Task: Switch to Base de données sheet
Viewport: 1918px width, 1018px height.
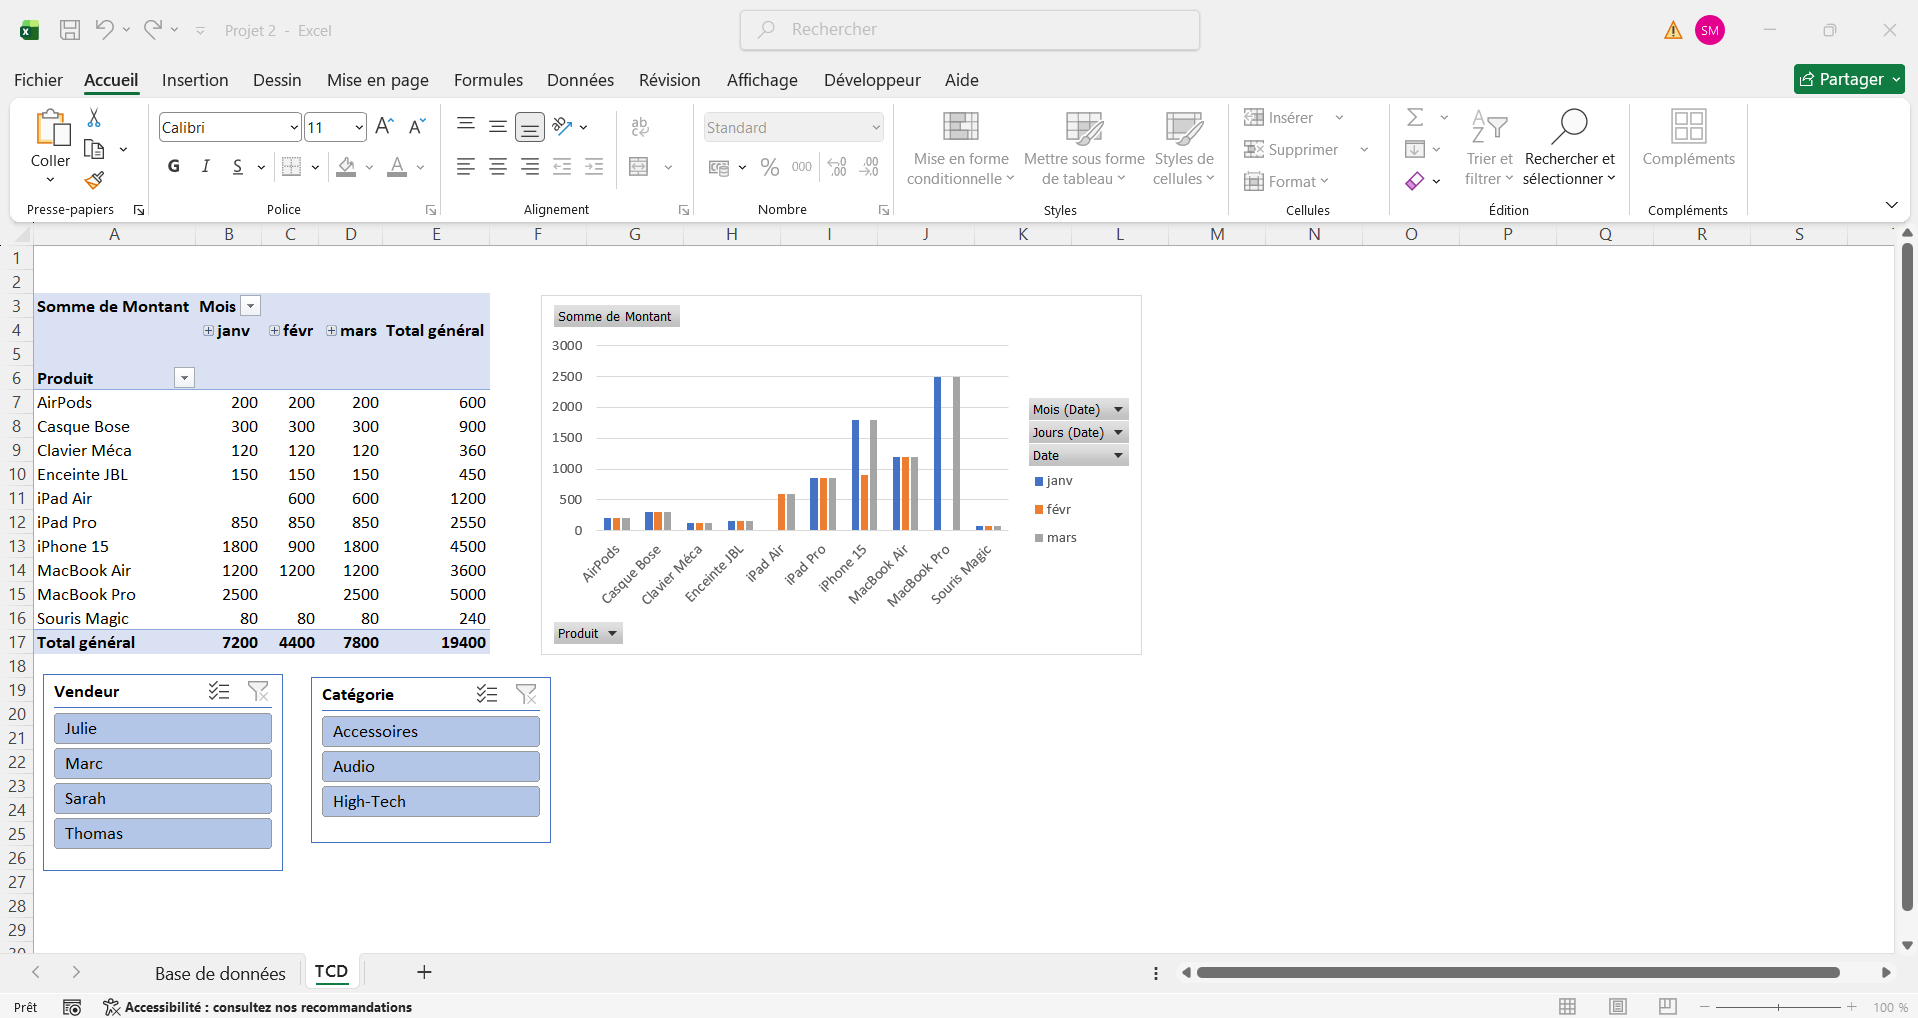Action: point(220,973)
